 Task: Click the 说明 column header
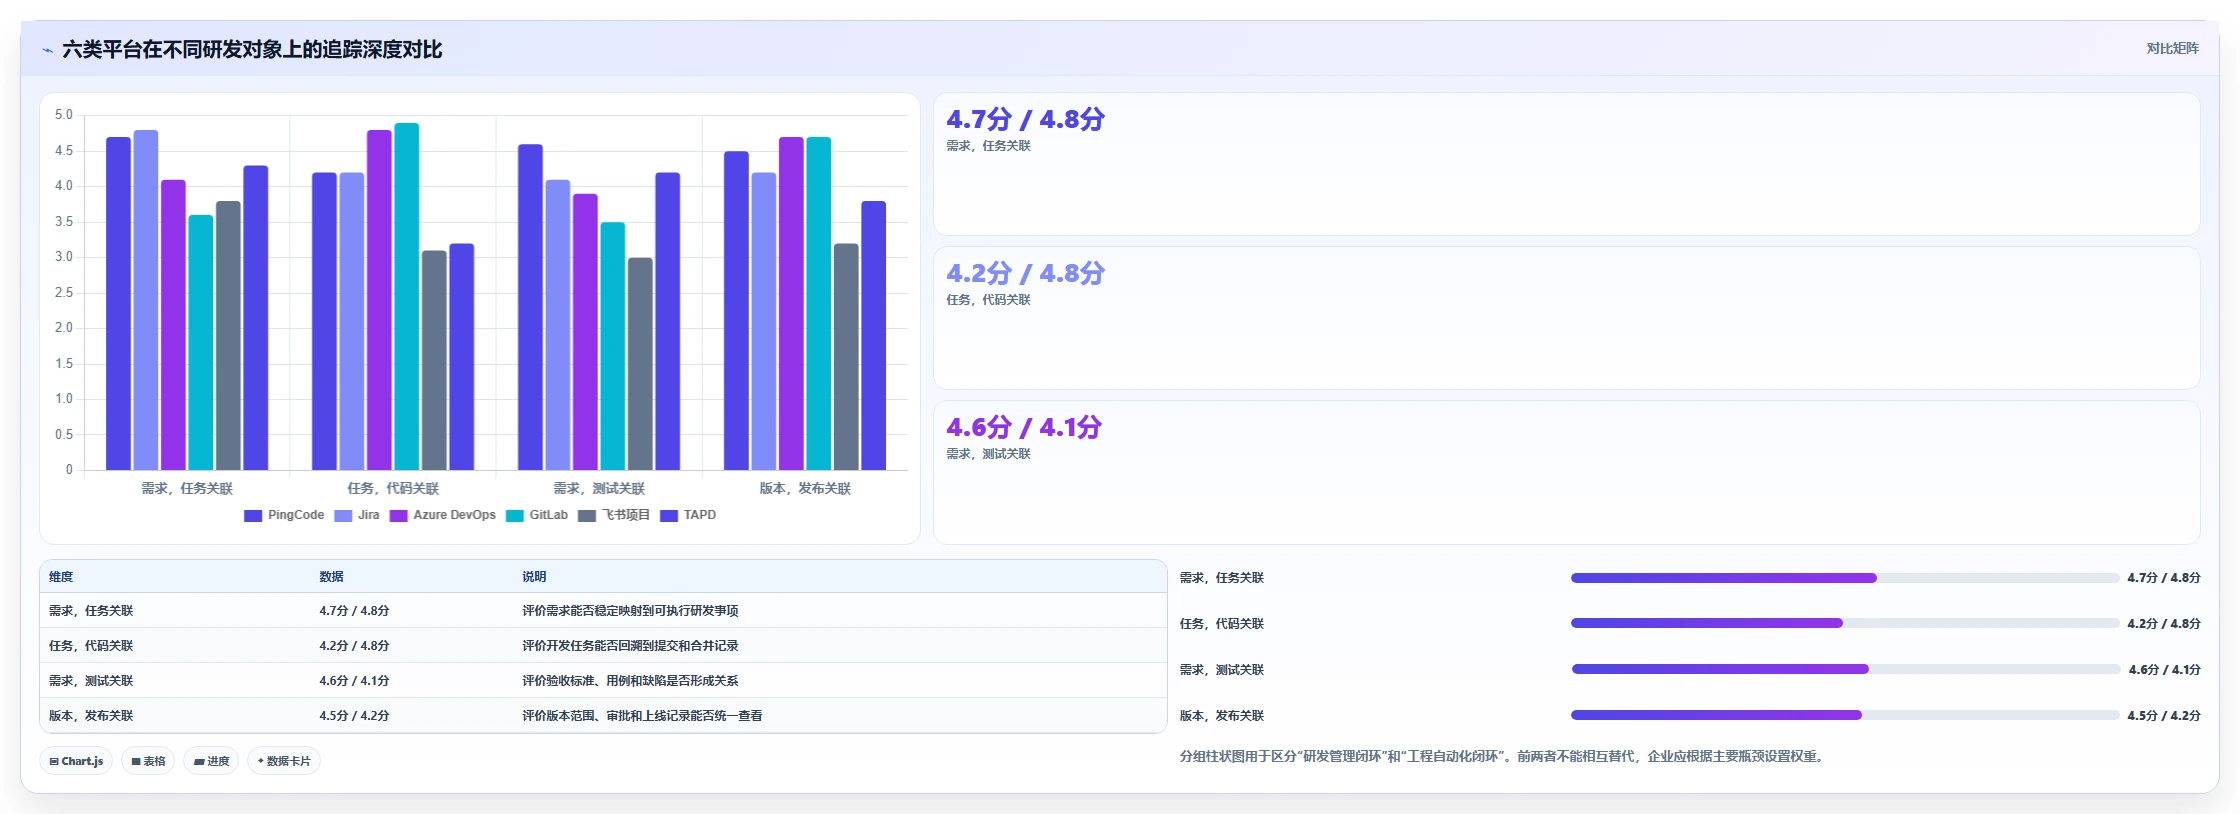coord(534,577)
